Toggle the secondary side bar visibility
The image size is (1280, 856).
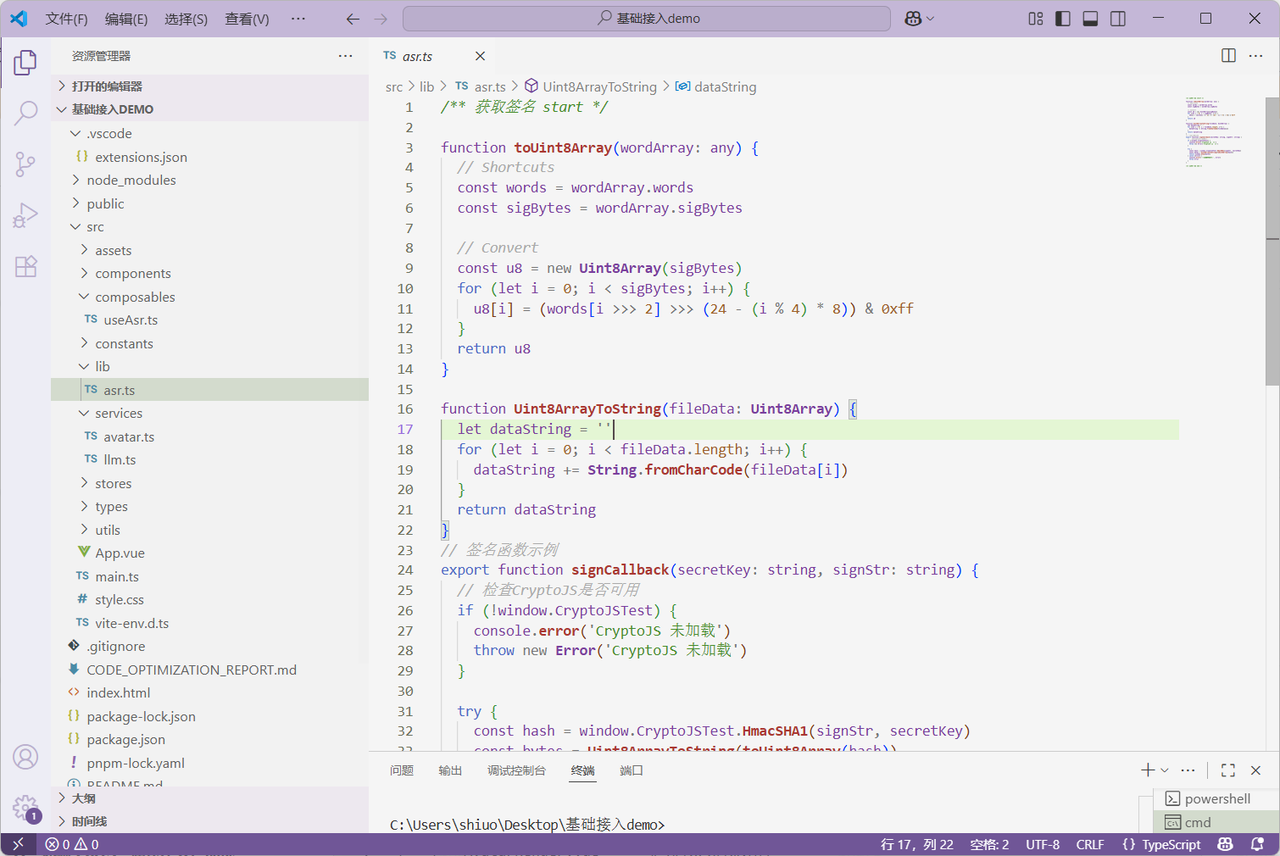click(1118, 19)
